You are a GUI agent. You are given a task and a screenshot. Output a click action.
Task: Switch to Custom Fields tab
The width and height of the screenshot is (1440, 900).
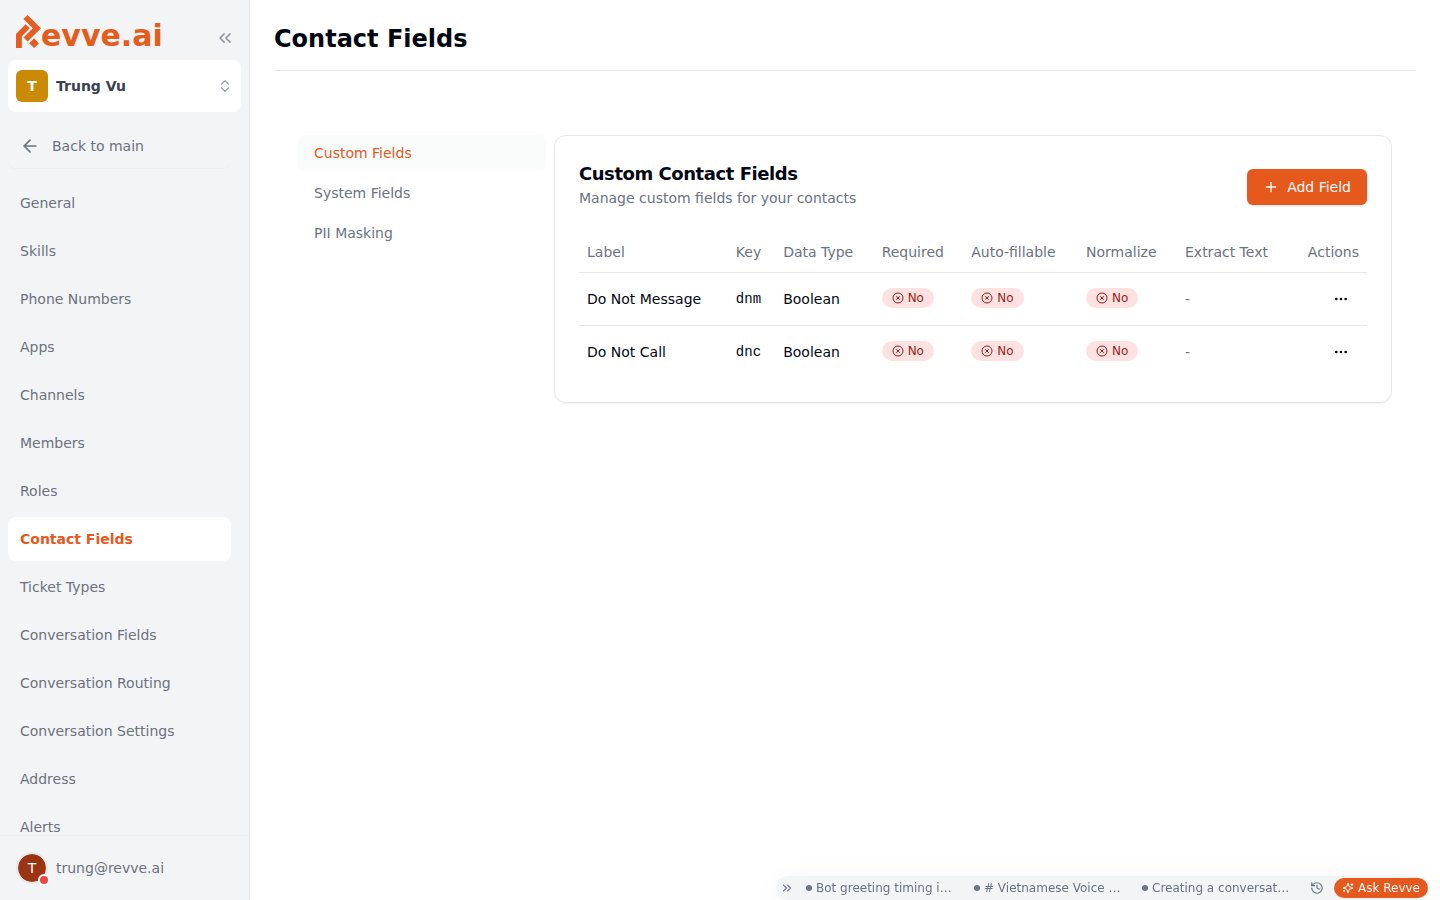422,153
